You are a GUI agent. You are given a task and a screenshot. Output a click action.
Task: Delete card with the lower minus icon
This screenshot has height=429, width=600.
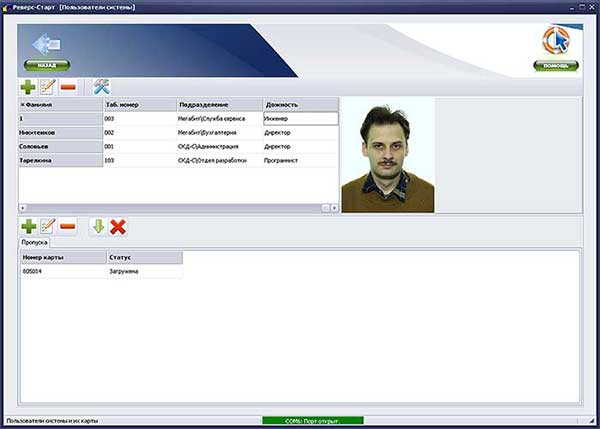pos(68,226)
